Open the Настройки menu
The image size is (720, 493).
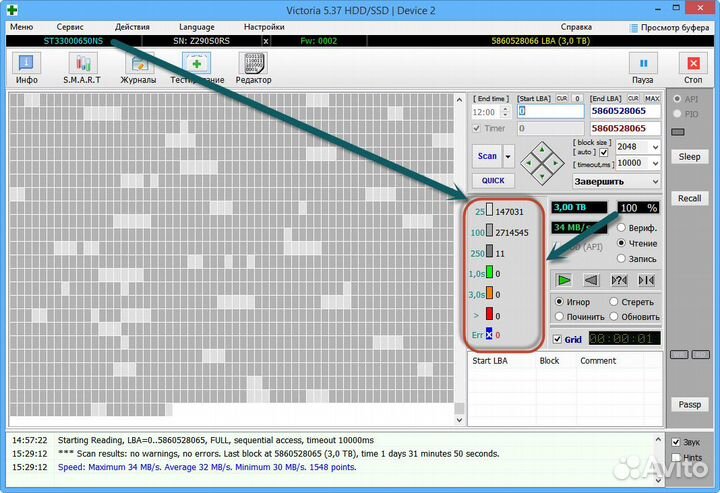(x=264, y=27)
